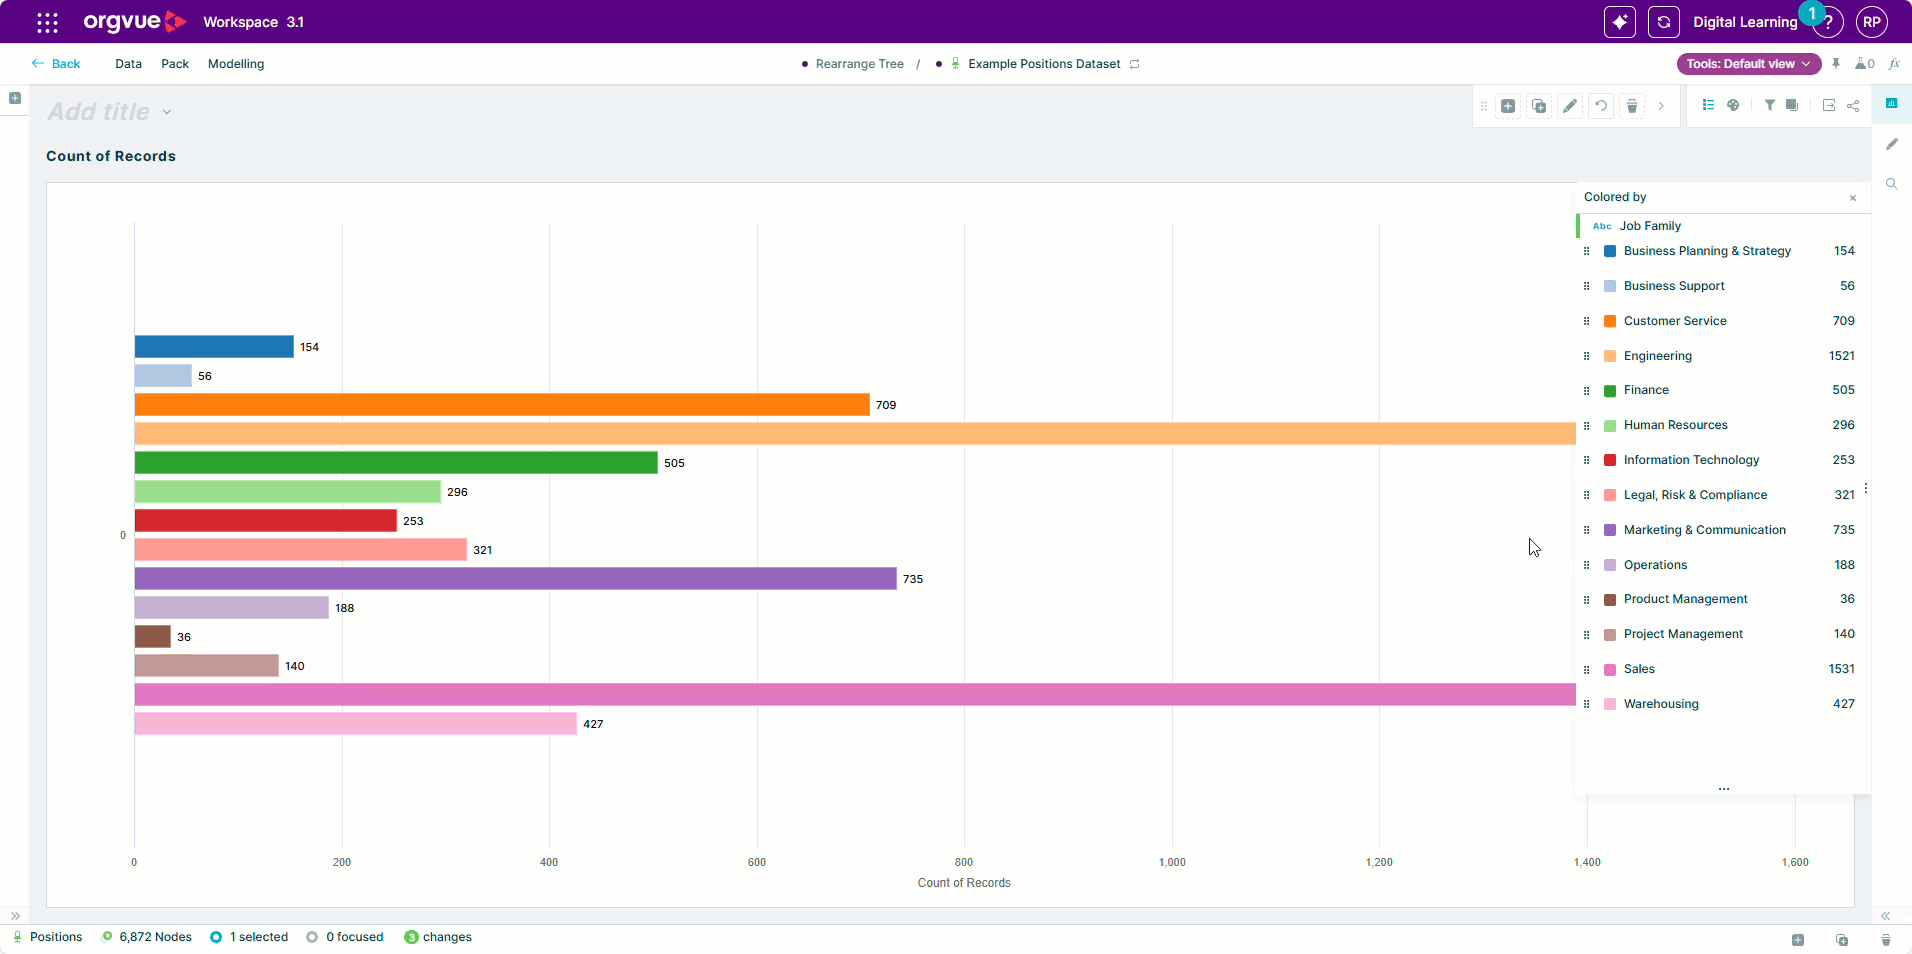Open the Pack menu
This screenshot has width=1912, height=954.
pyautogui.click(x=175, y=64)
